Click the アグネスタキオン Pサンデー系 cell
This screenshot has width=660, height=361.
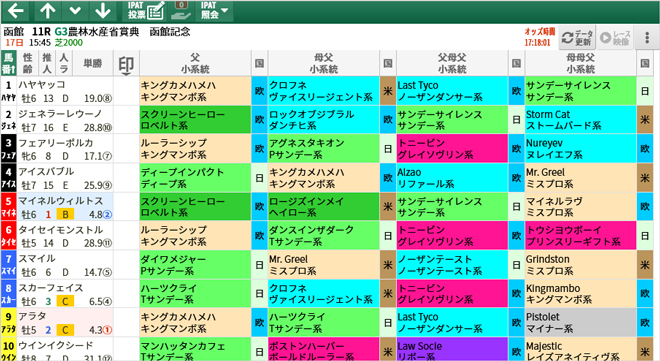click(324, 149)
